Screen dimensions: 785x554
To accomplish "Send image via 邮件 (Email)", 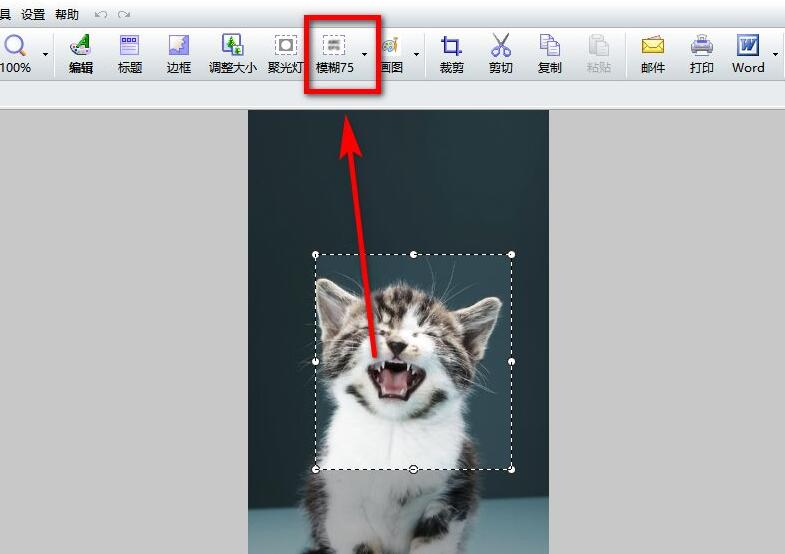I will click(653, 53).
